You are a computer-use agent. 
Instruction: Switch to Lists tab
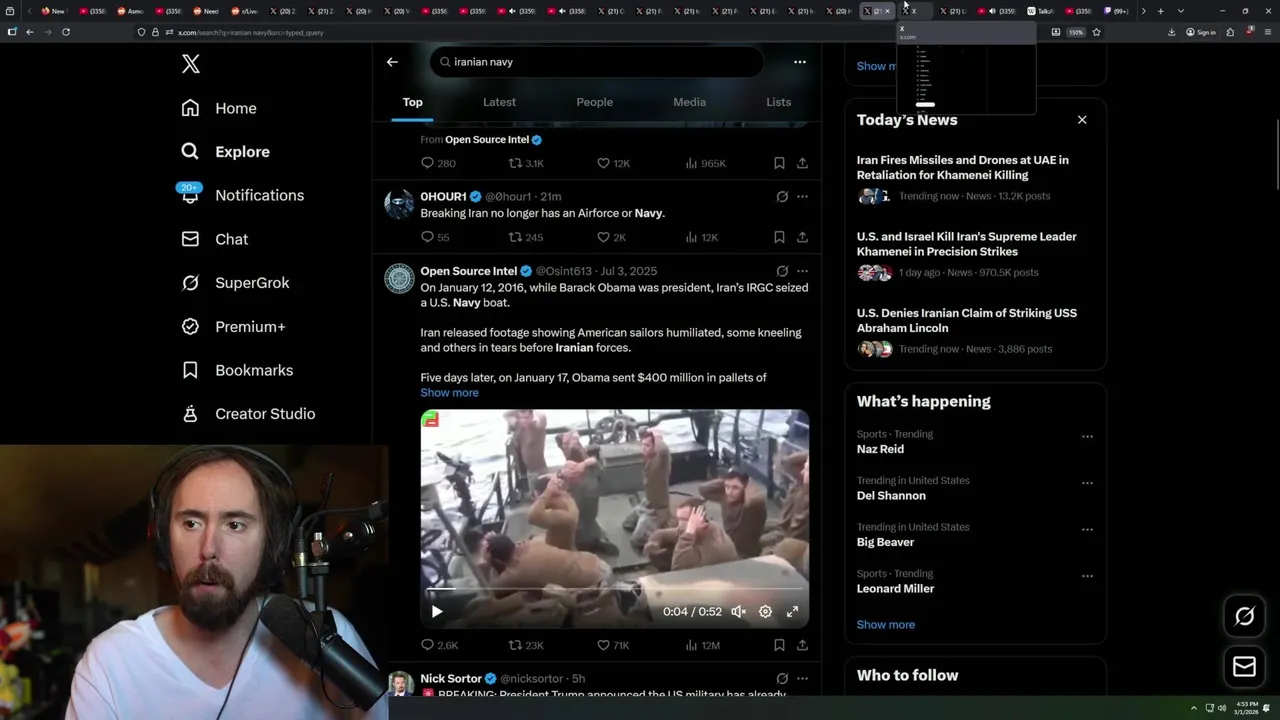tap(778, 102)
